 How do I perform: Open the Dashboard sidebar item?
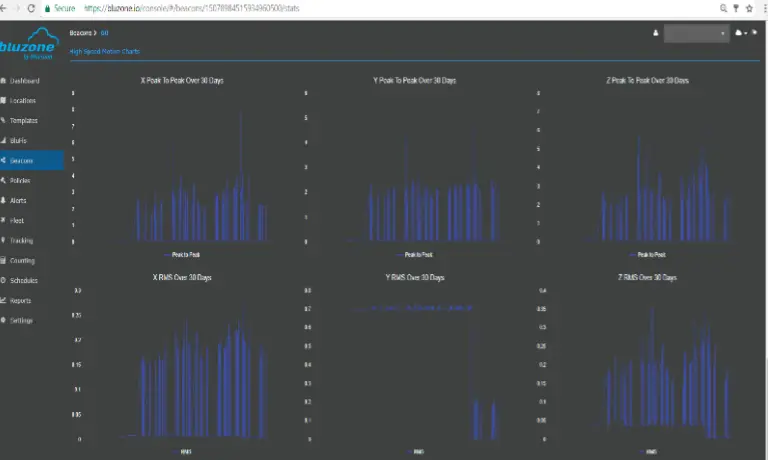click(x=24, y=81)
